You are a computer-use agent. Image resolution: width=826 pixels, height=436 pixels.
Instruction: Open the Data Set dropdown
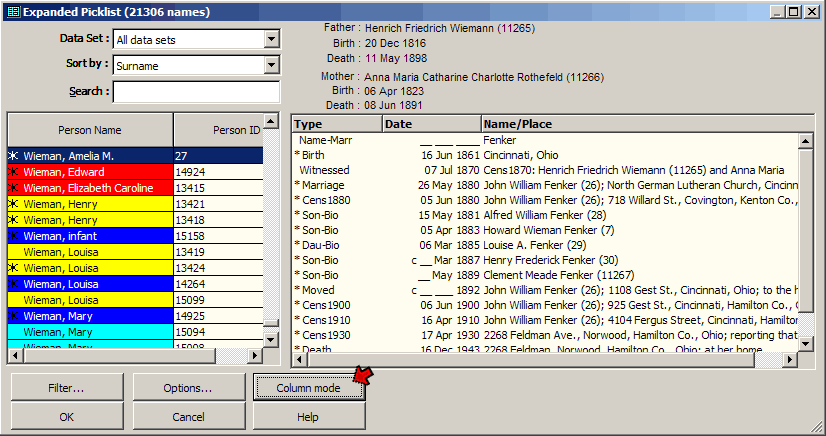[x=271, y=39]
